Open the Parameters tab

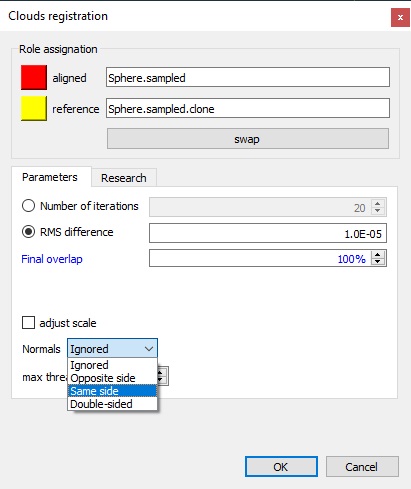pyautogui.click(x=50, y=177)
